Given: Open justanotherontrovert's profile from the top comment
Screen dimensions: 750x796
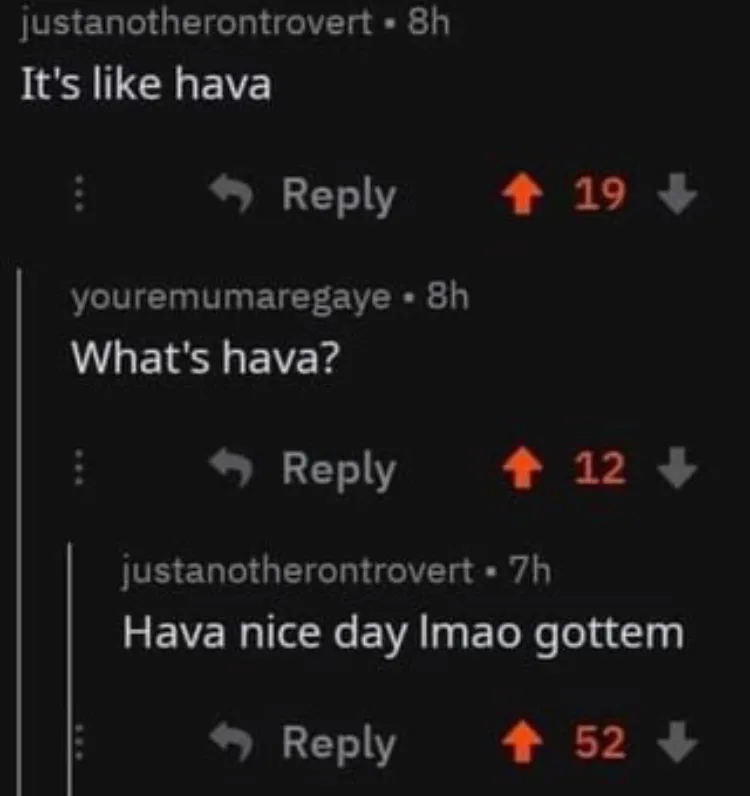Looking at the screenshot, I should coord(196,23).
